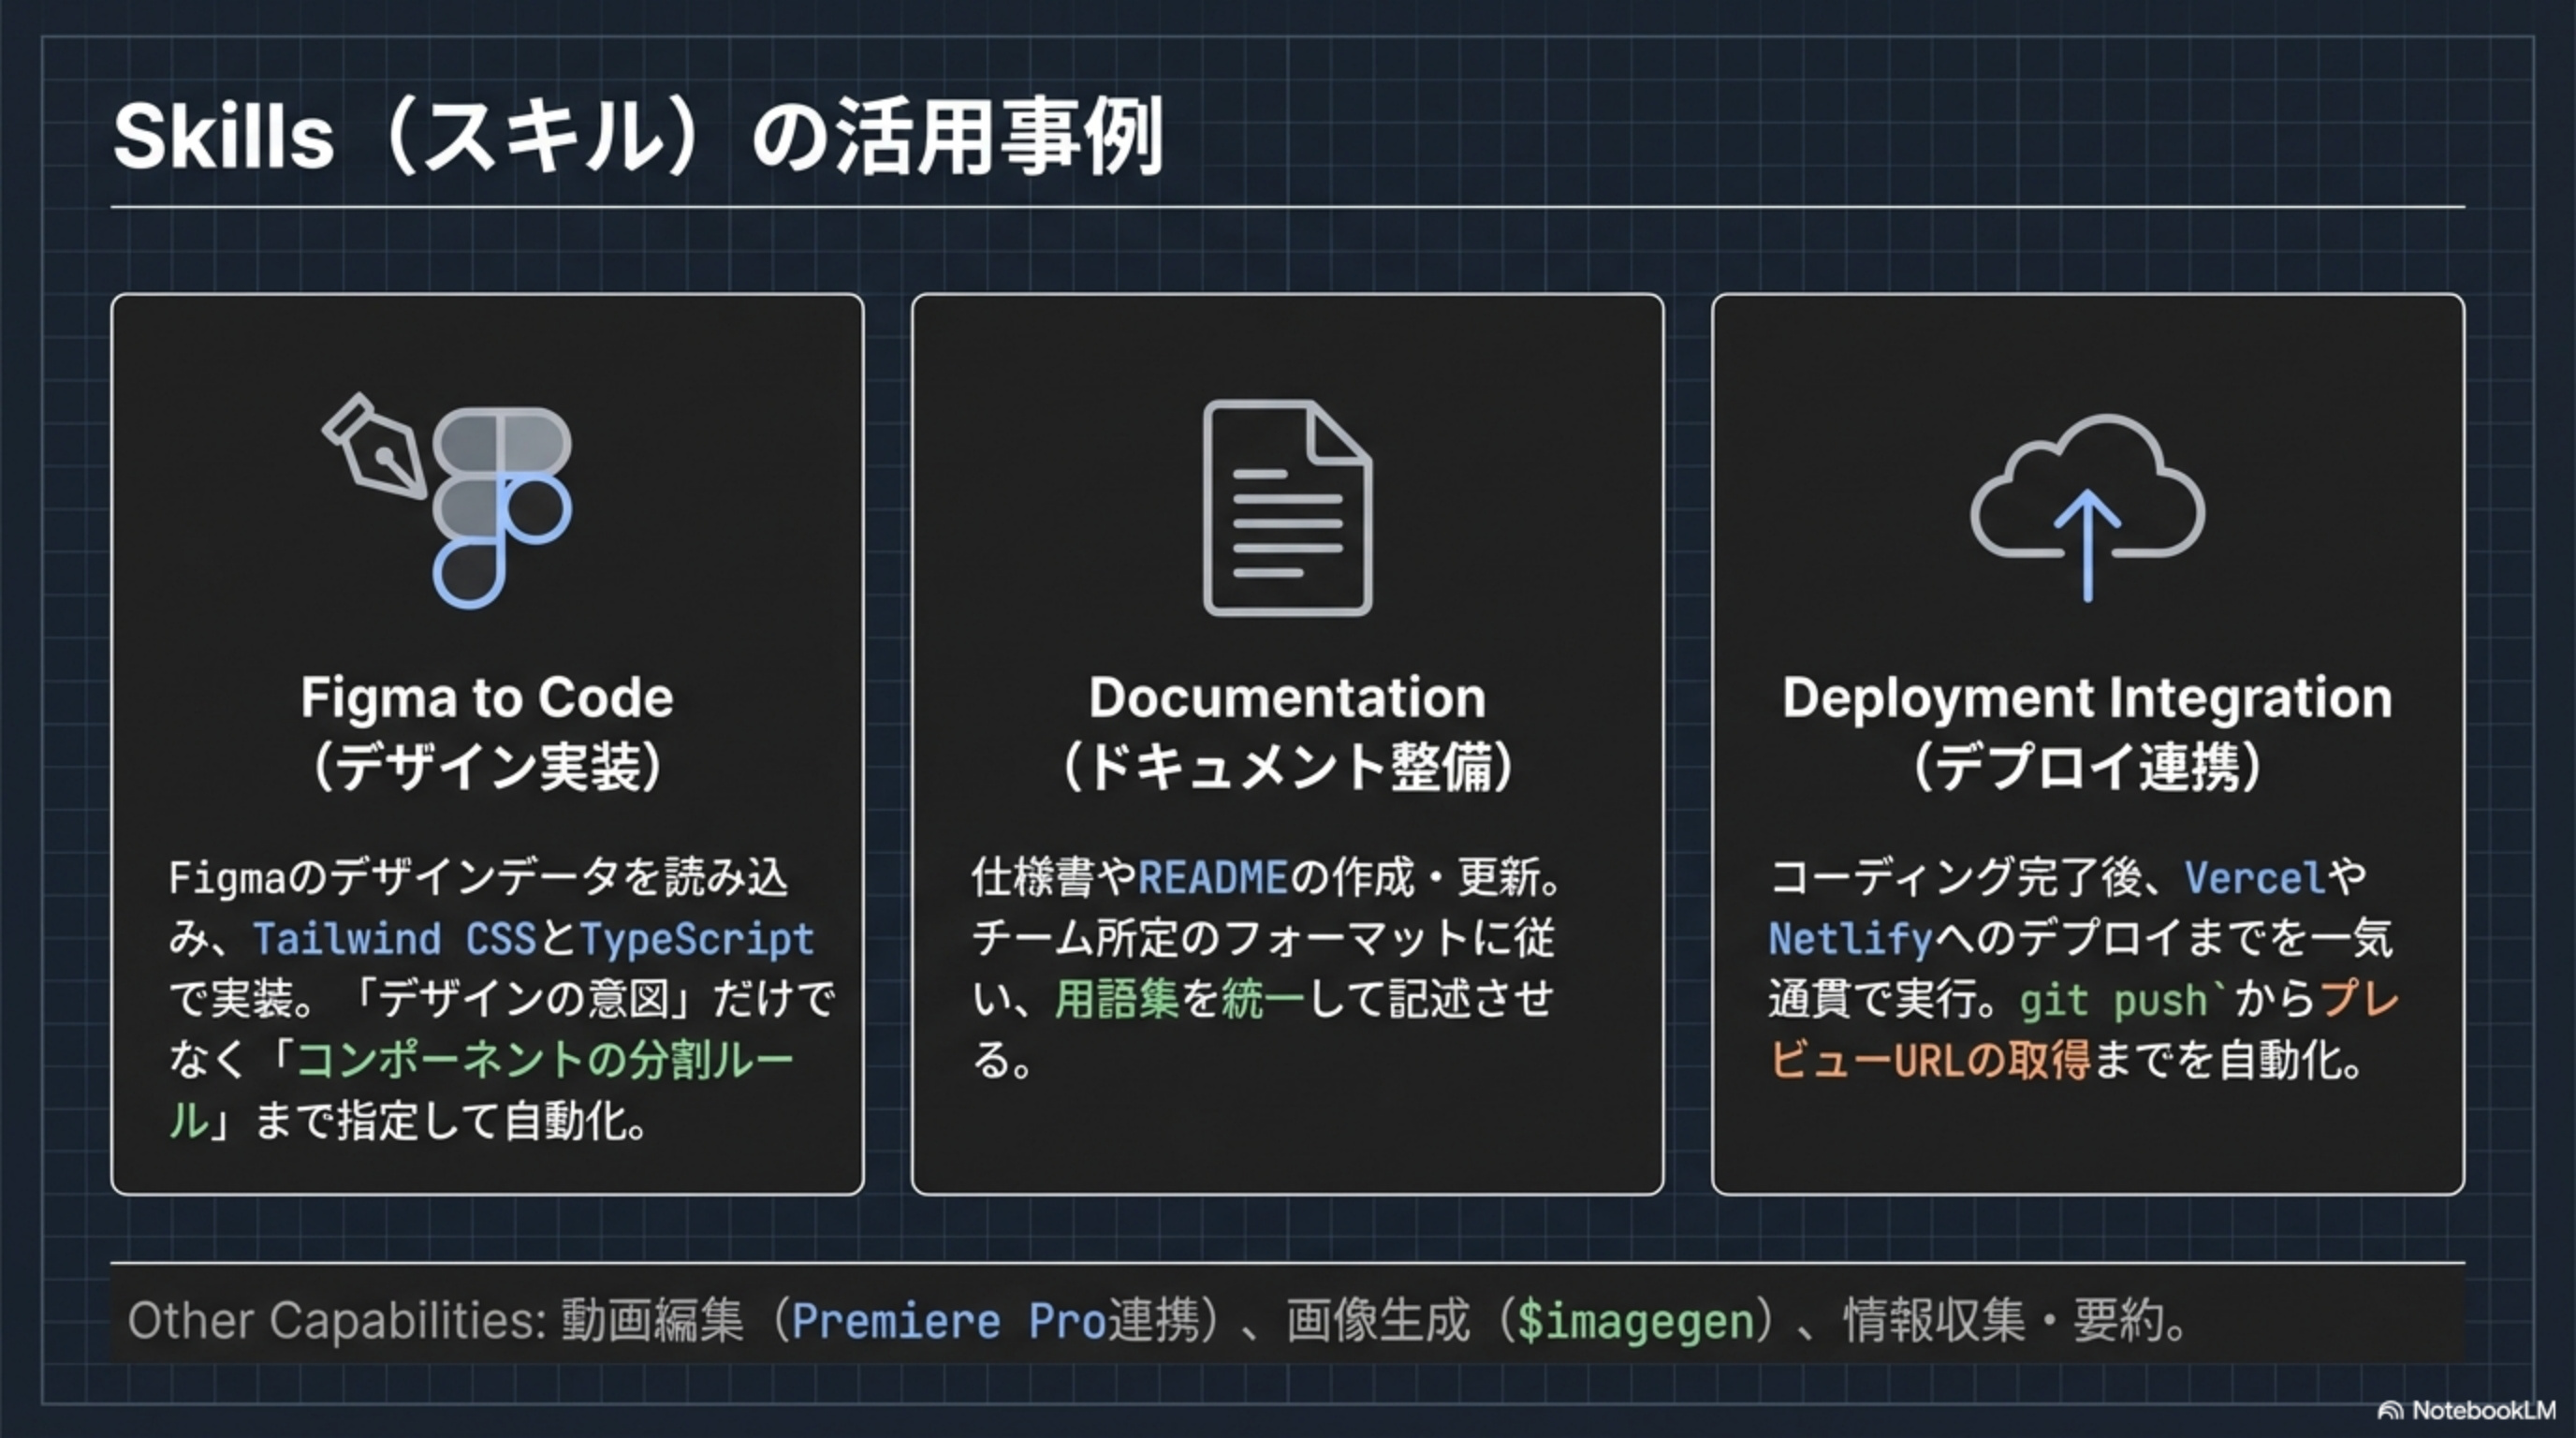Image resolution: width=2576 pixels, height=1438 pixels.
Task: Click the 'Documentation' heading
Action: [x=1287, y=697]
